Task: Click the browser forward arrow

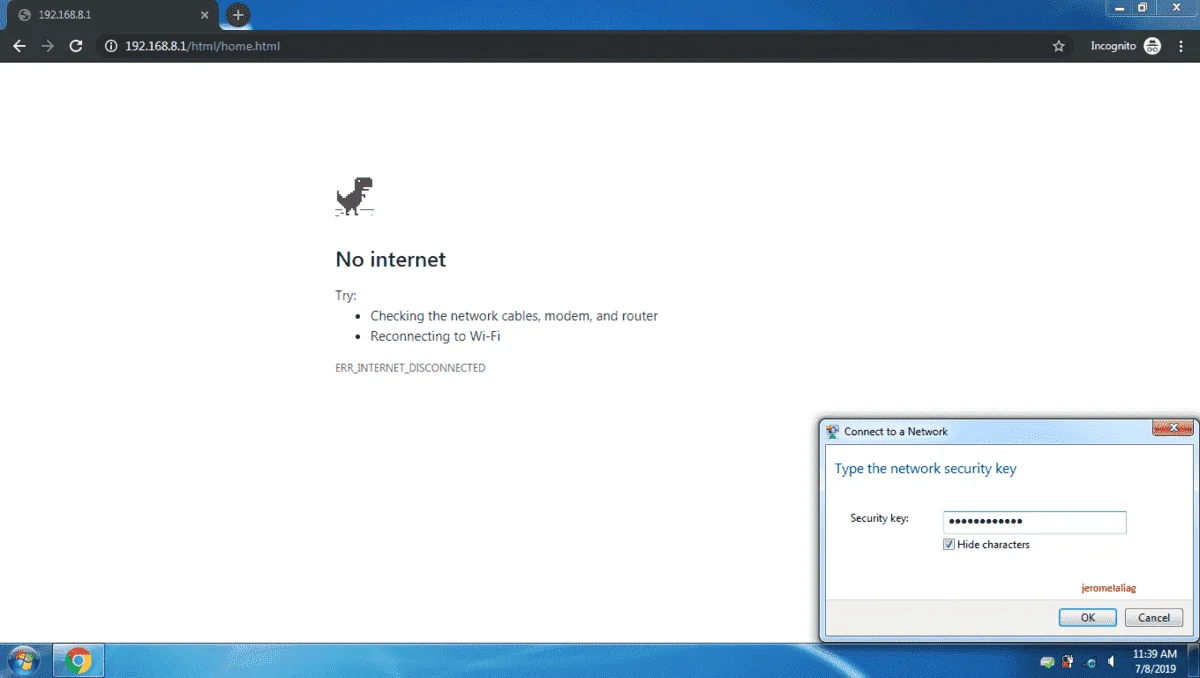Action: point(47,46)
